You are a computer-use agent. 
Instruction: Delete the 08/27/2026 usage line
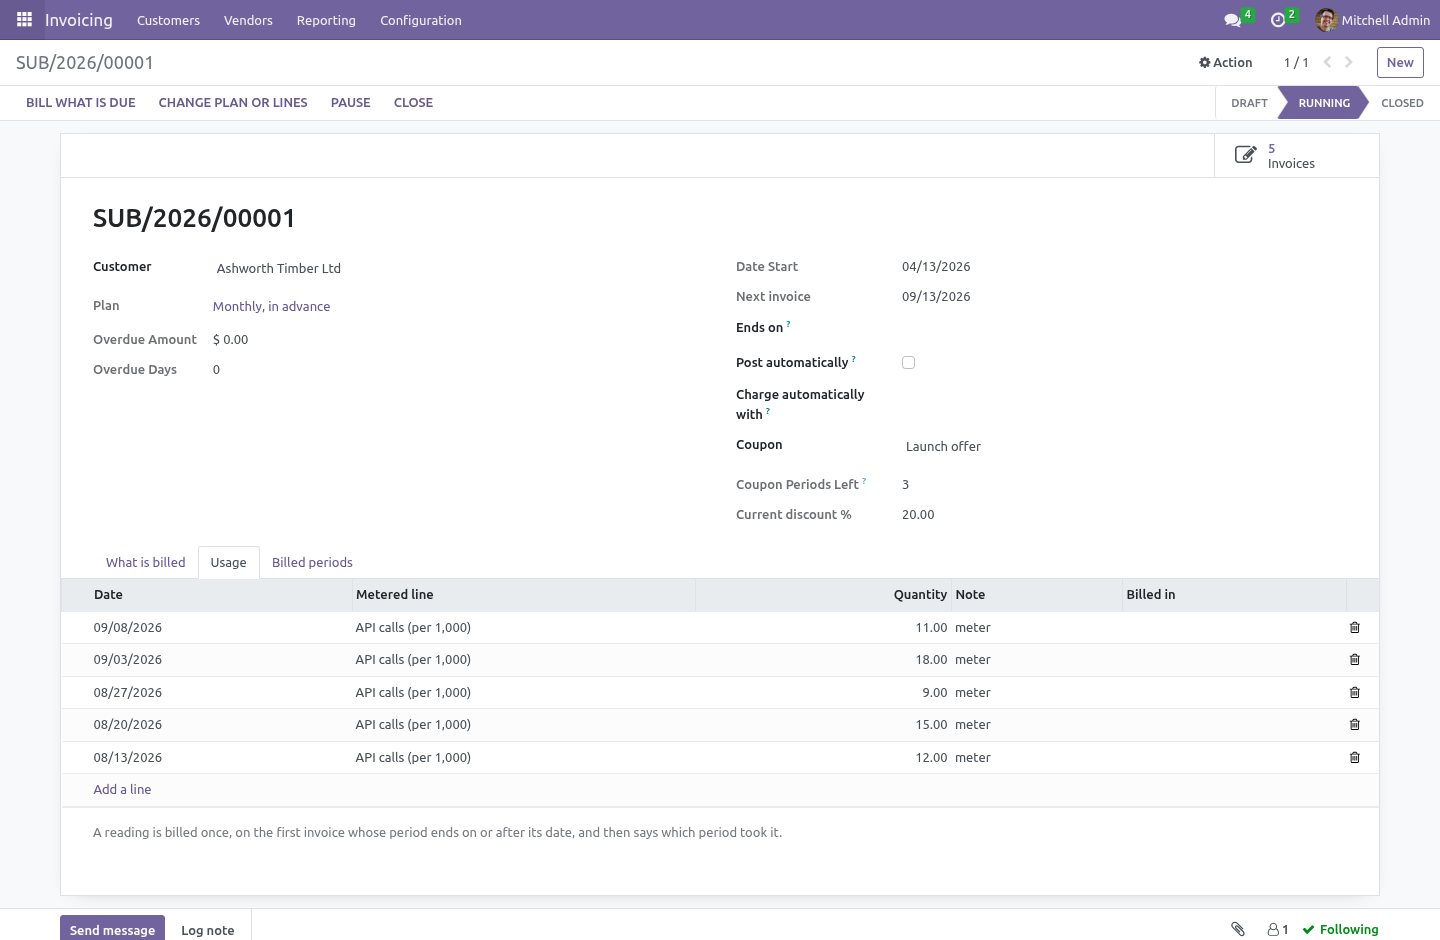[1355, 693]
